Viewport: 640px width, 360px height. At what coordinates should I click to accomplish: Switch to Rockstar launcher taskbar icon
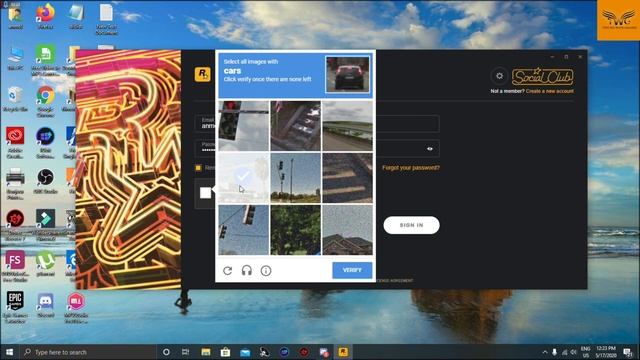(343, 352)
